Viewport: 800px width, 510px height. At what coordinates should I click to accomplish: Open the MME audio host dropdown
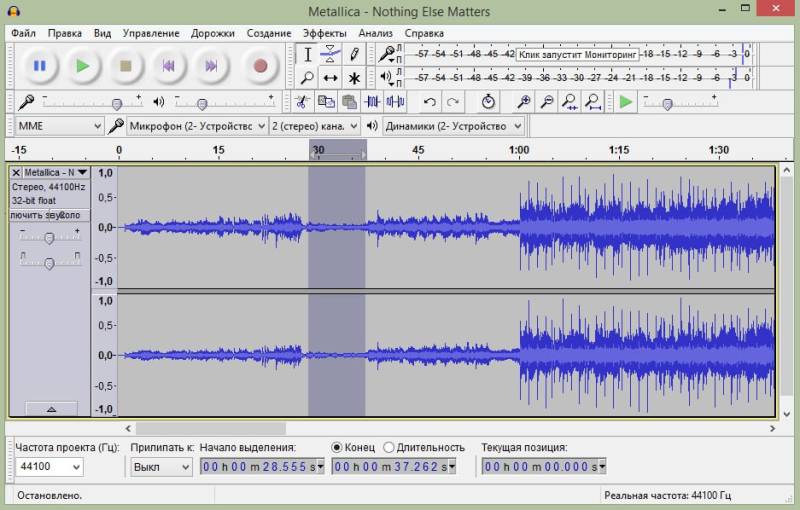[60, 126]
